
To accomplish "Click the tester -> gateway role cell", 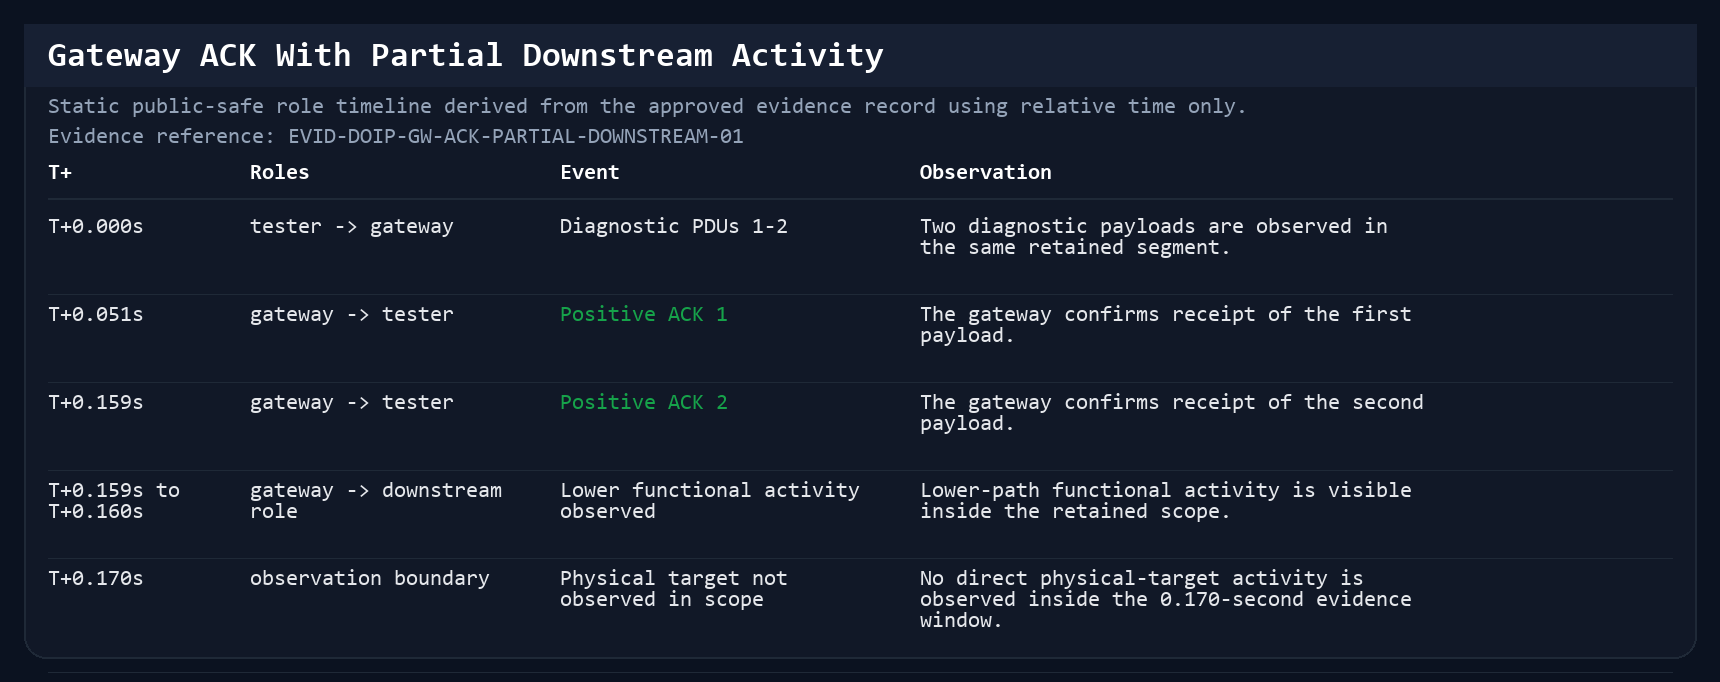I will pyautogui.click(x=352, y=226).
